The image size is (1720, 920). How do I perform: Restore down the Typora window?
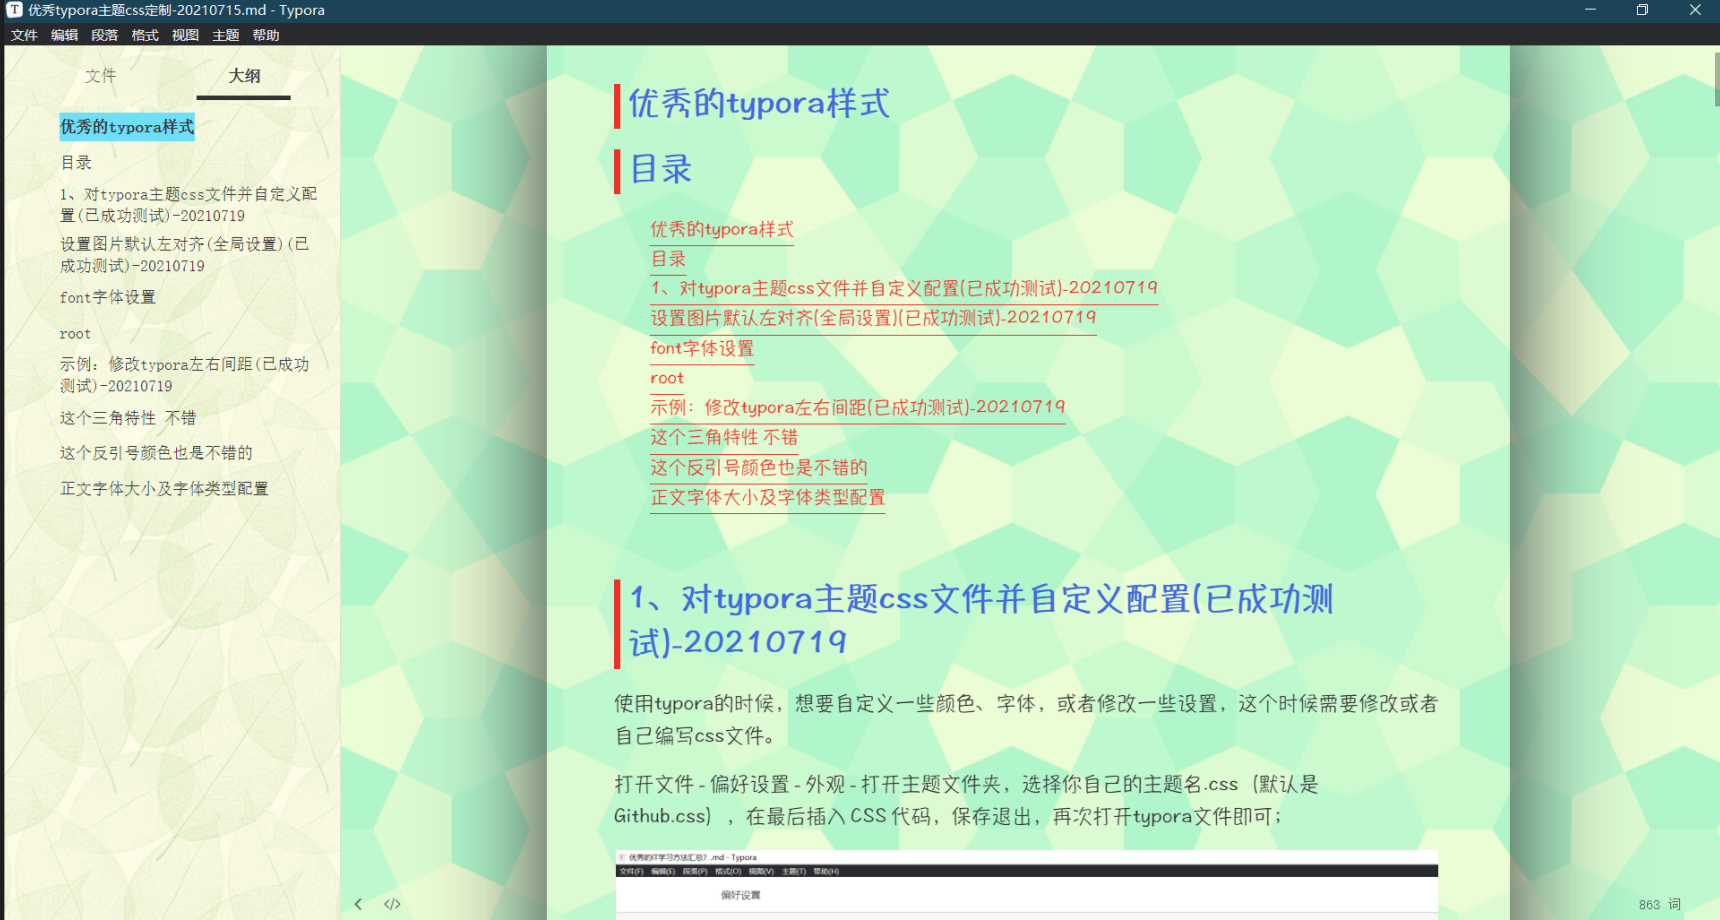point(1642,10)
